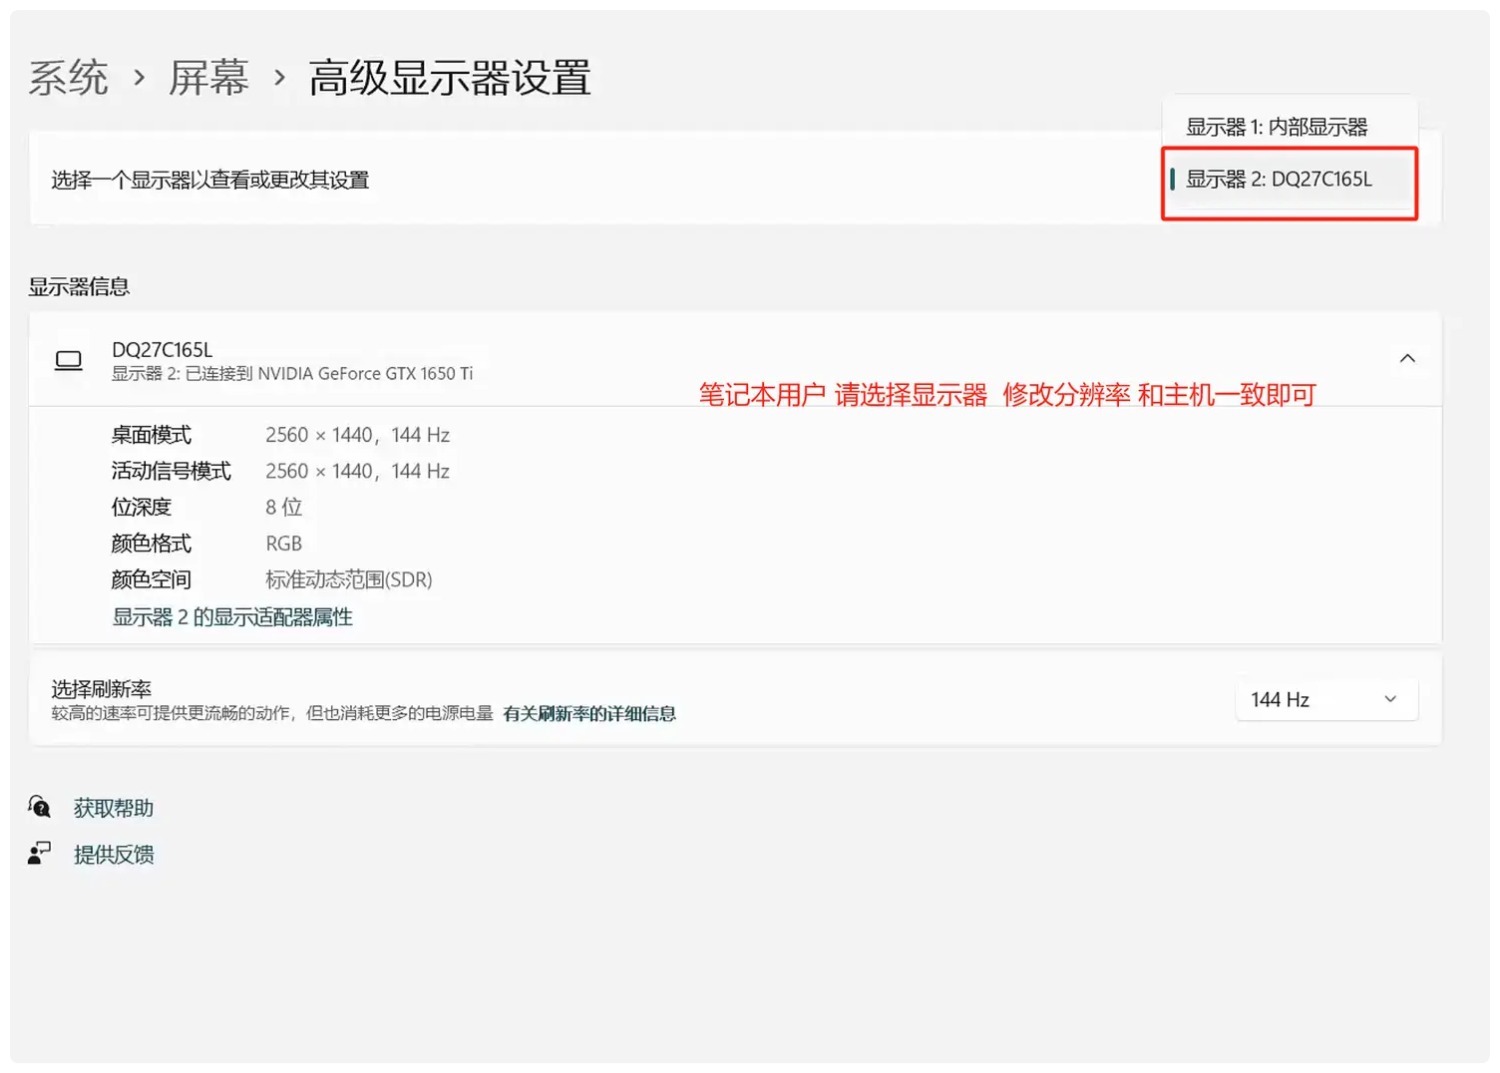Click the 提供反馈 person icon

[x=39, y=853]
